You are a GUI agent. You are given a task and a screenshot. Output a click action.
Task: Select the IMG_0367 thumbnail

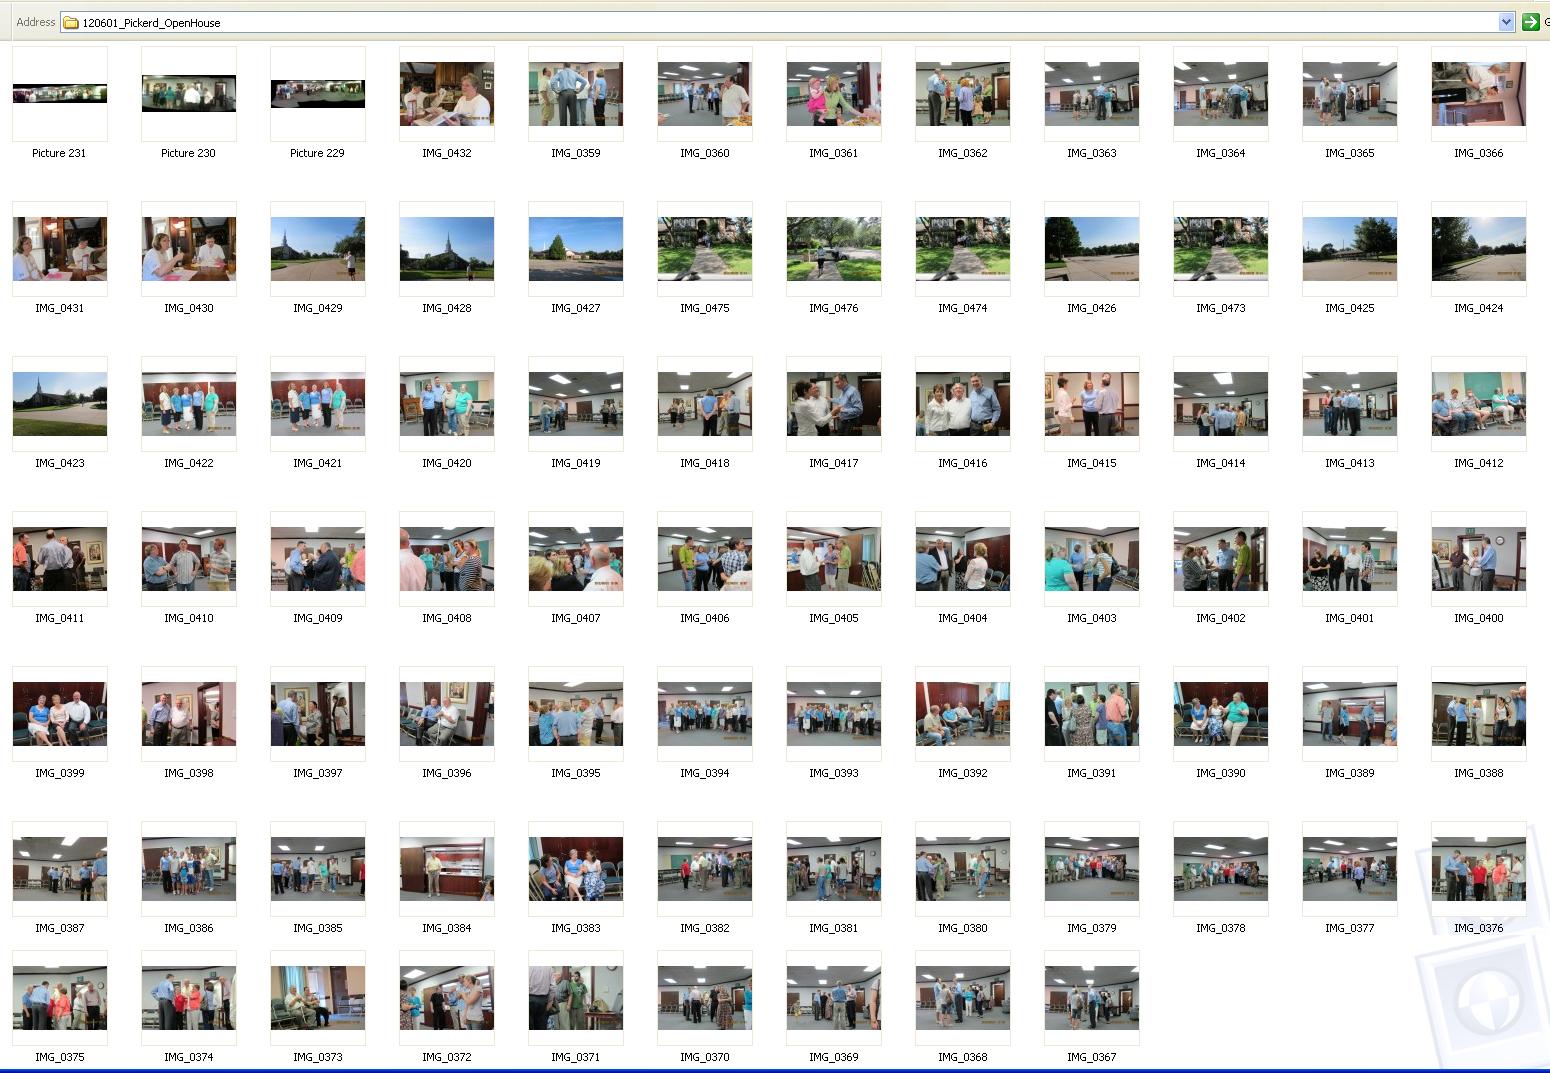[1092, 998]
